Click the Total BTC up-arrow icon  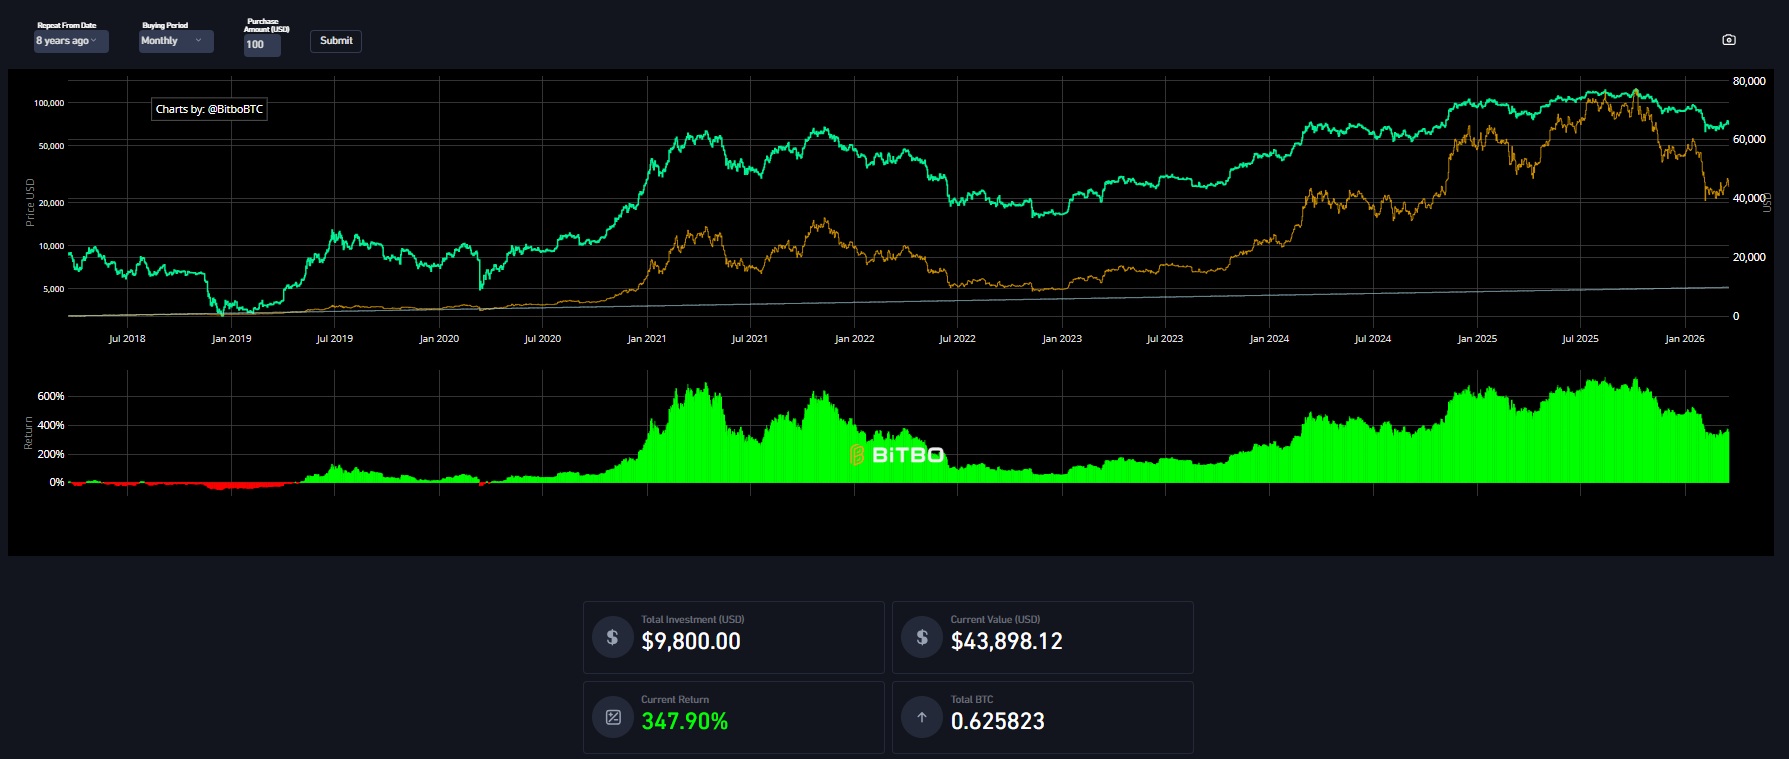coord(921,717)
